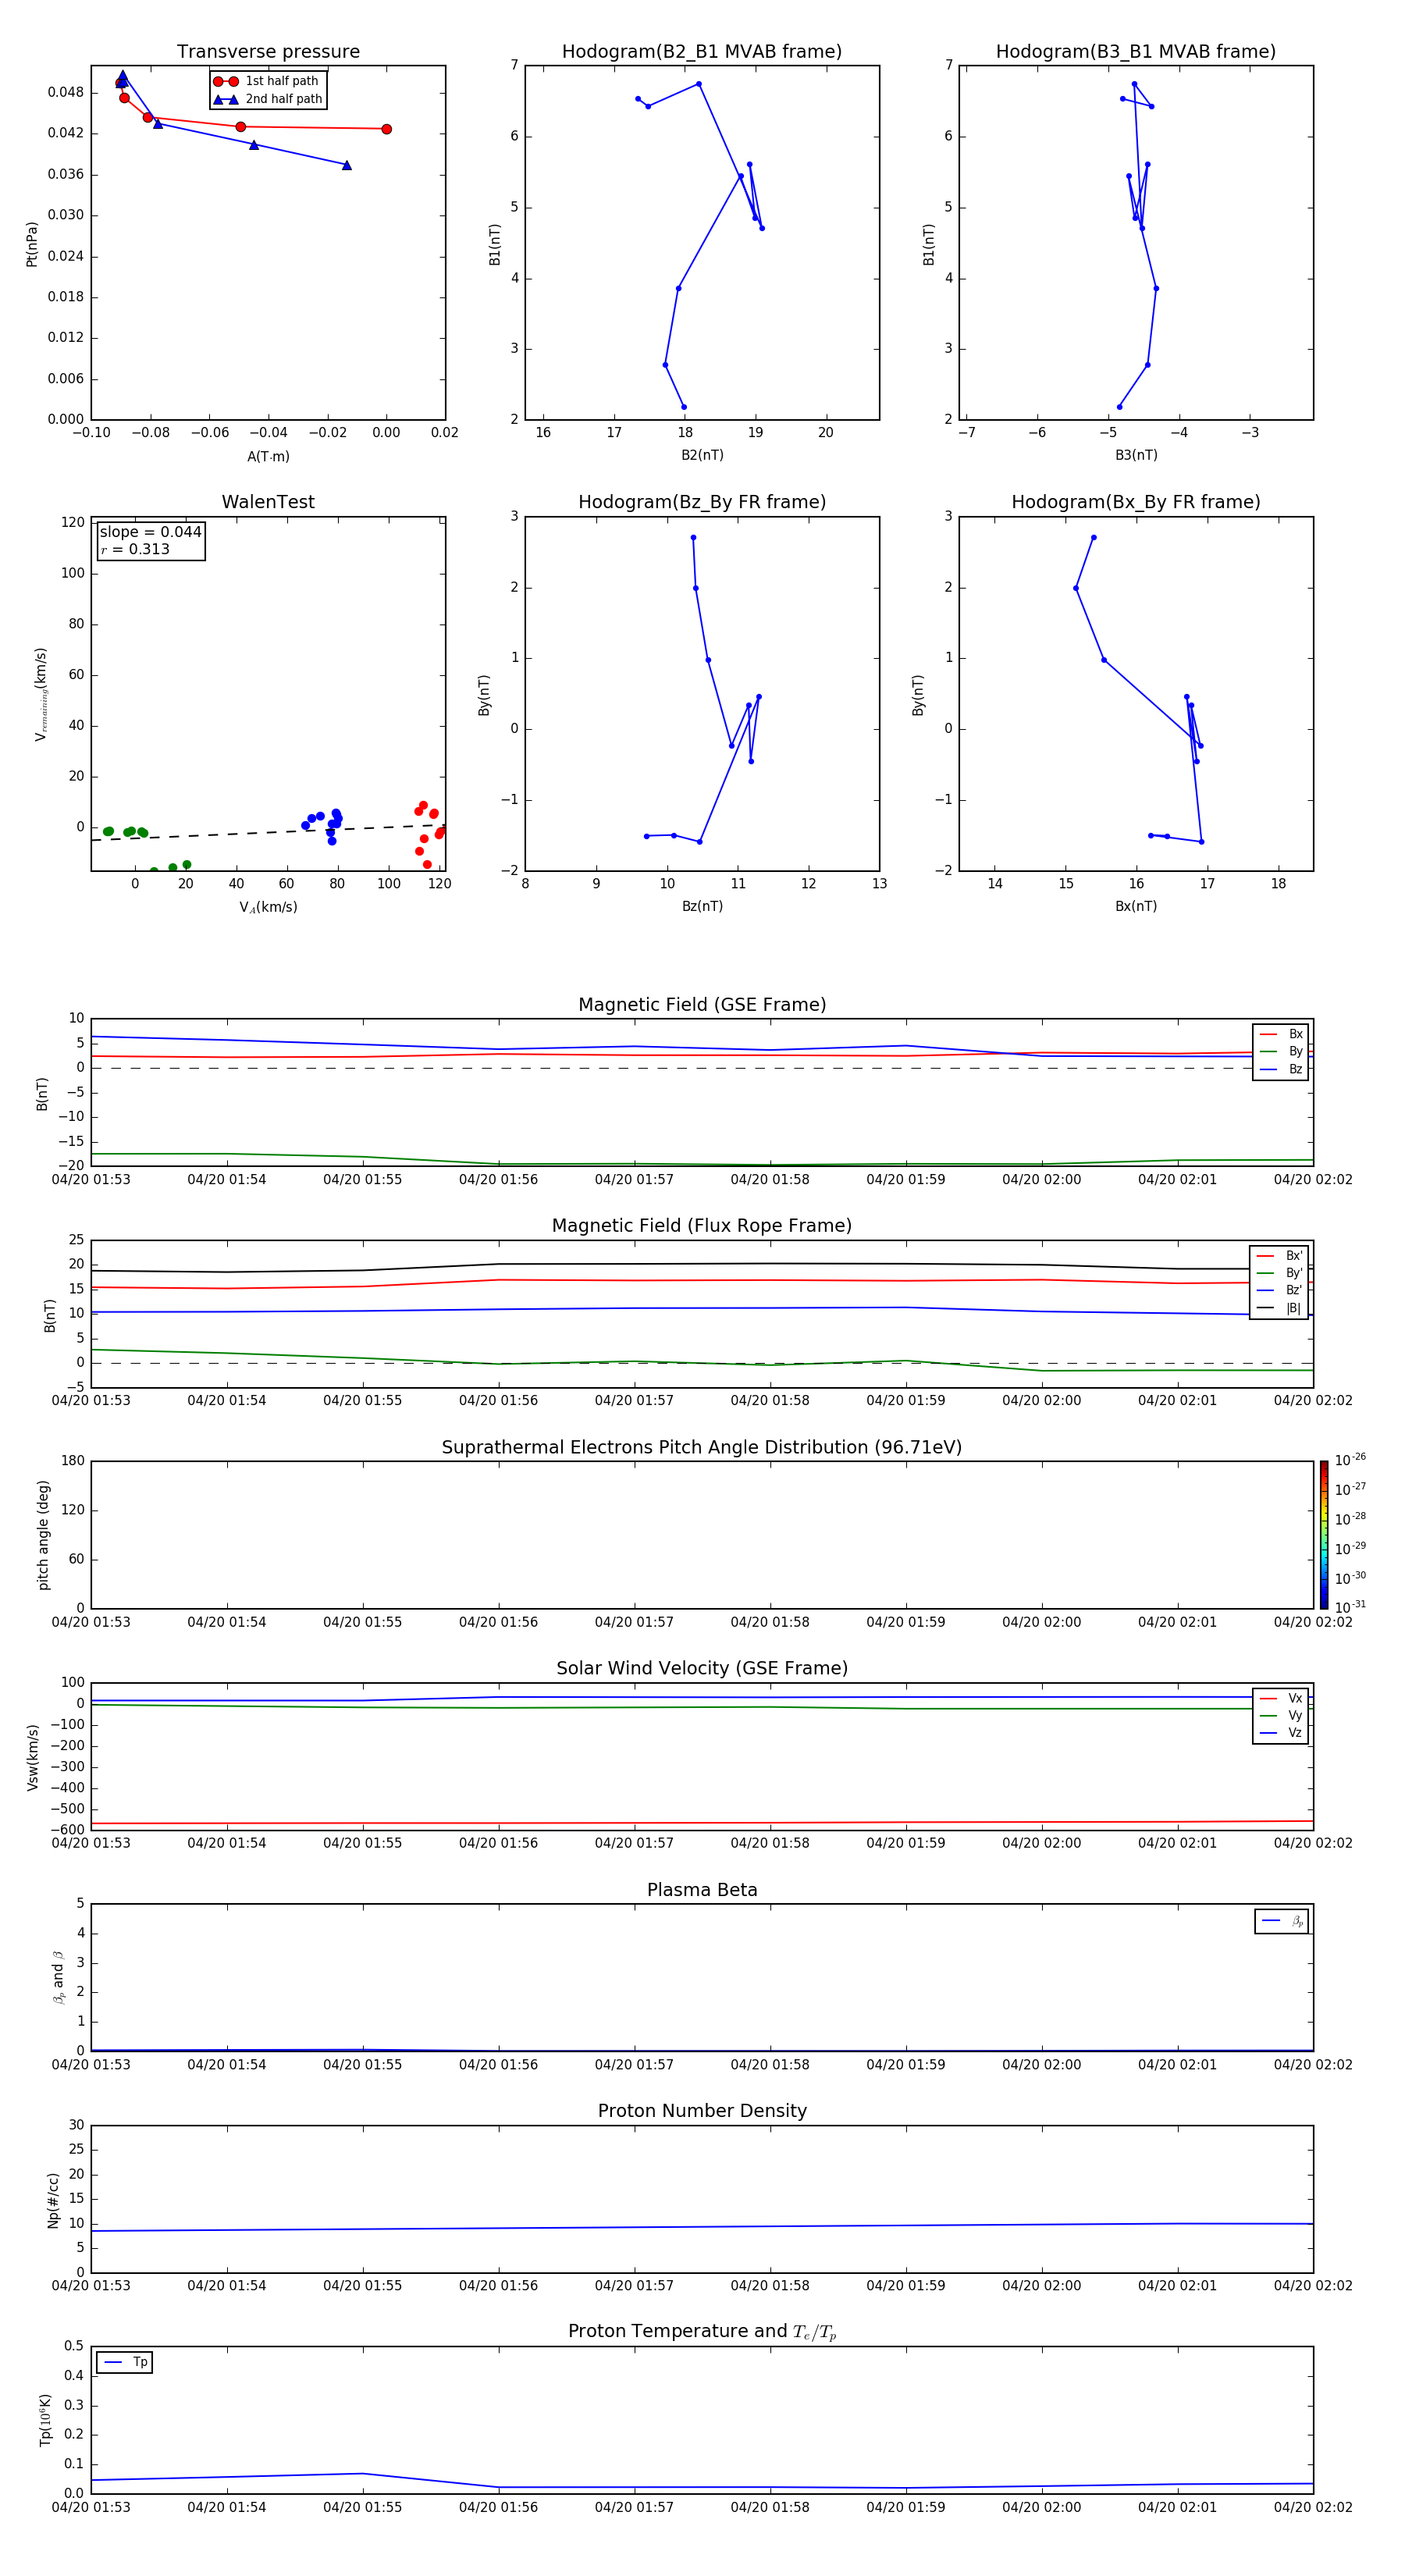Image resolution: width=1405 pixels, height=2576 pixels.
Task: Click the Hodogram(Bx_By FR frame) title
Action: 1136,502
